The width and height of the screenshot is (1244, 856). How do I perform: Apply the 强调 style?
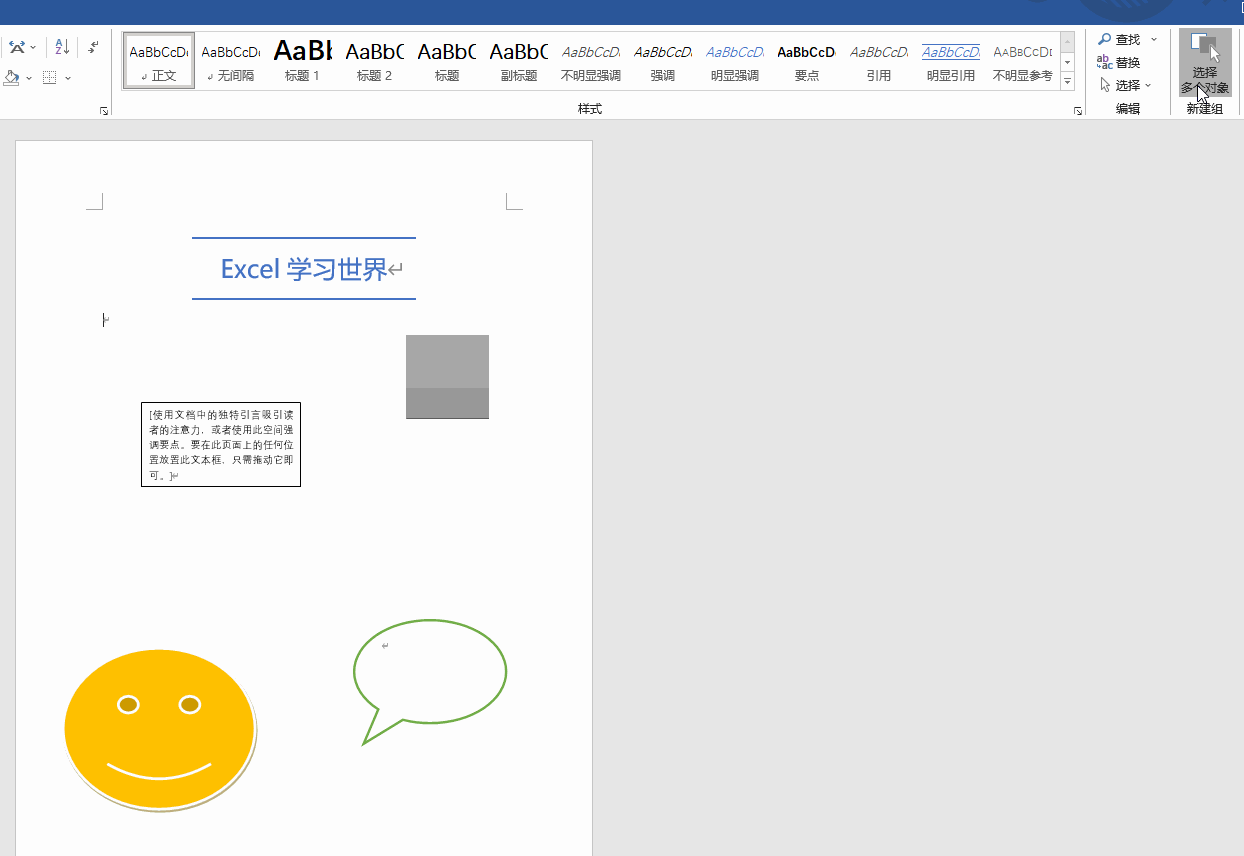[x=663, y=60]
